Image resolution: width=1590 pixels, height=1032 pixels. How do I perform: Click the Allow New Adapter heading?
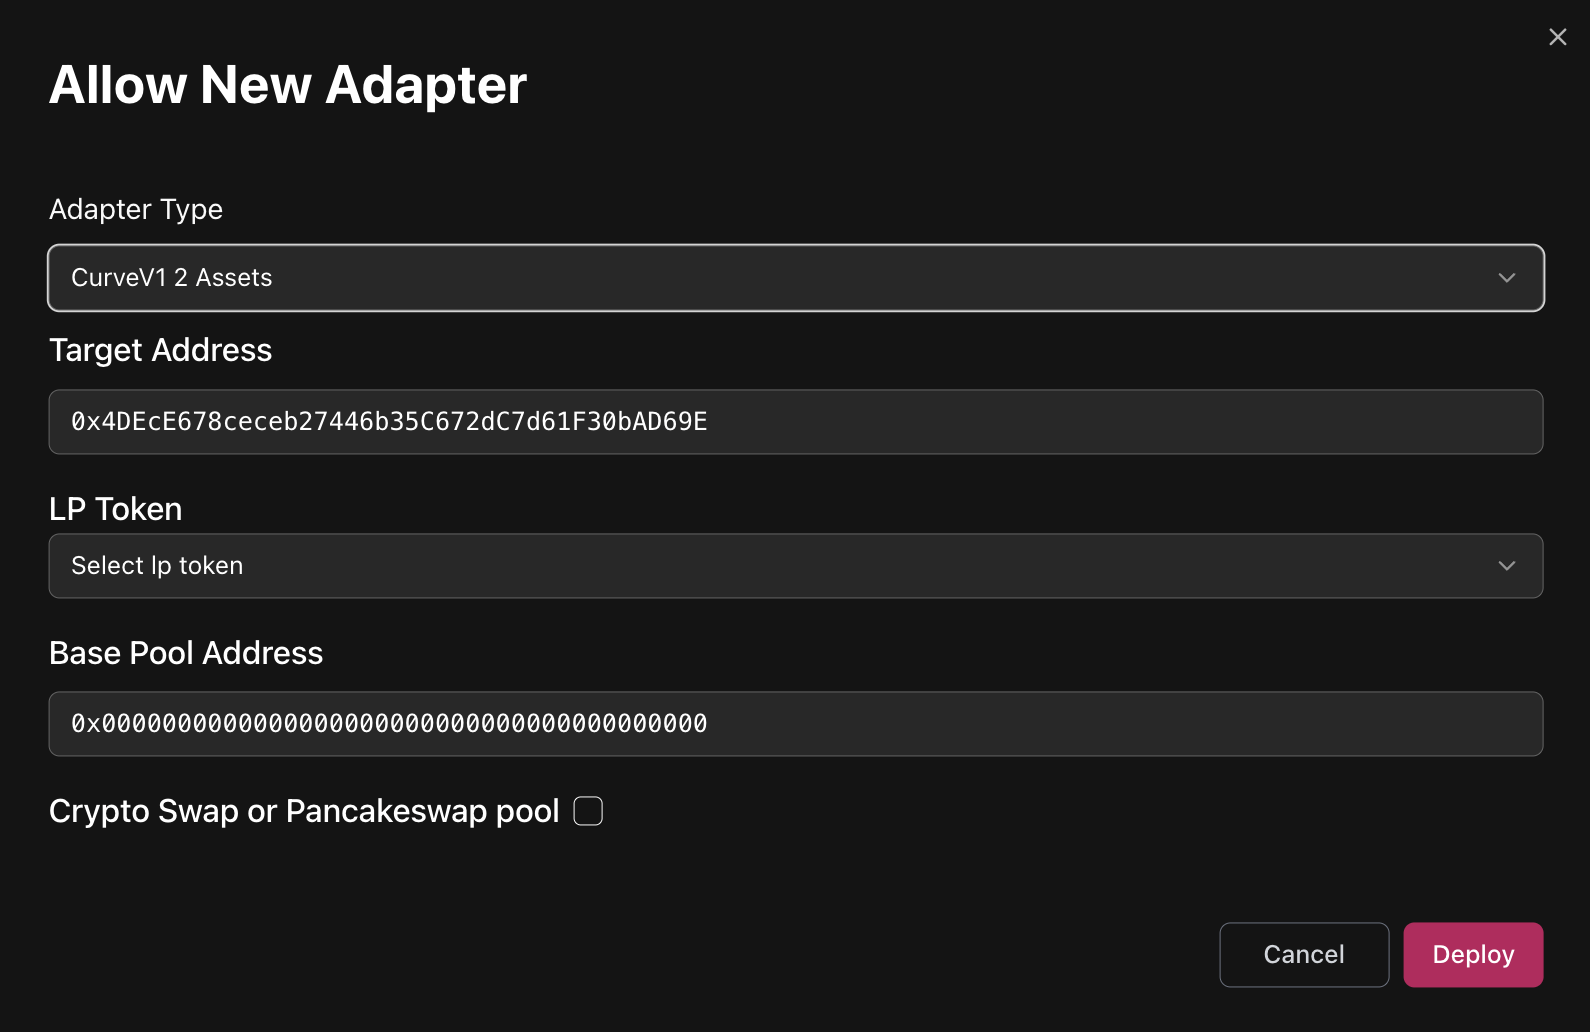(x=288, y=85)
